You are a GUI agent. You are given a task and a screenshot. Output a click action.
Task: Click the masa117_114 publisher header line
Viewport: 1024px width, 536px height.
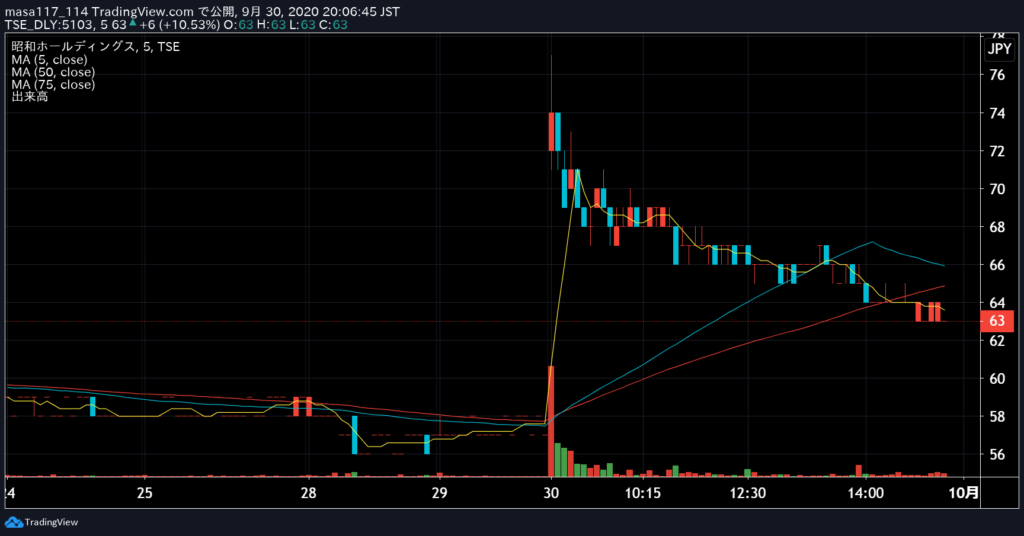202,12
